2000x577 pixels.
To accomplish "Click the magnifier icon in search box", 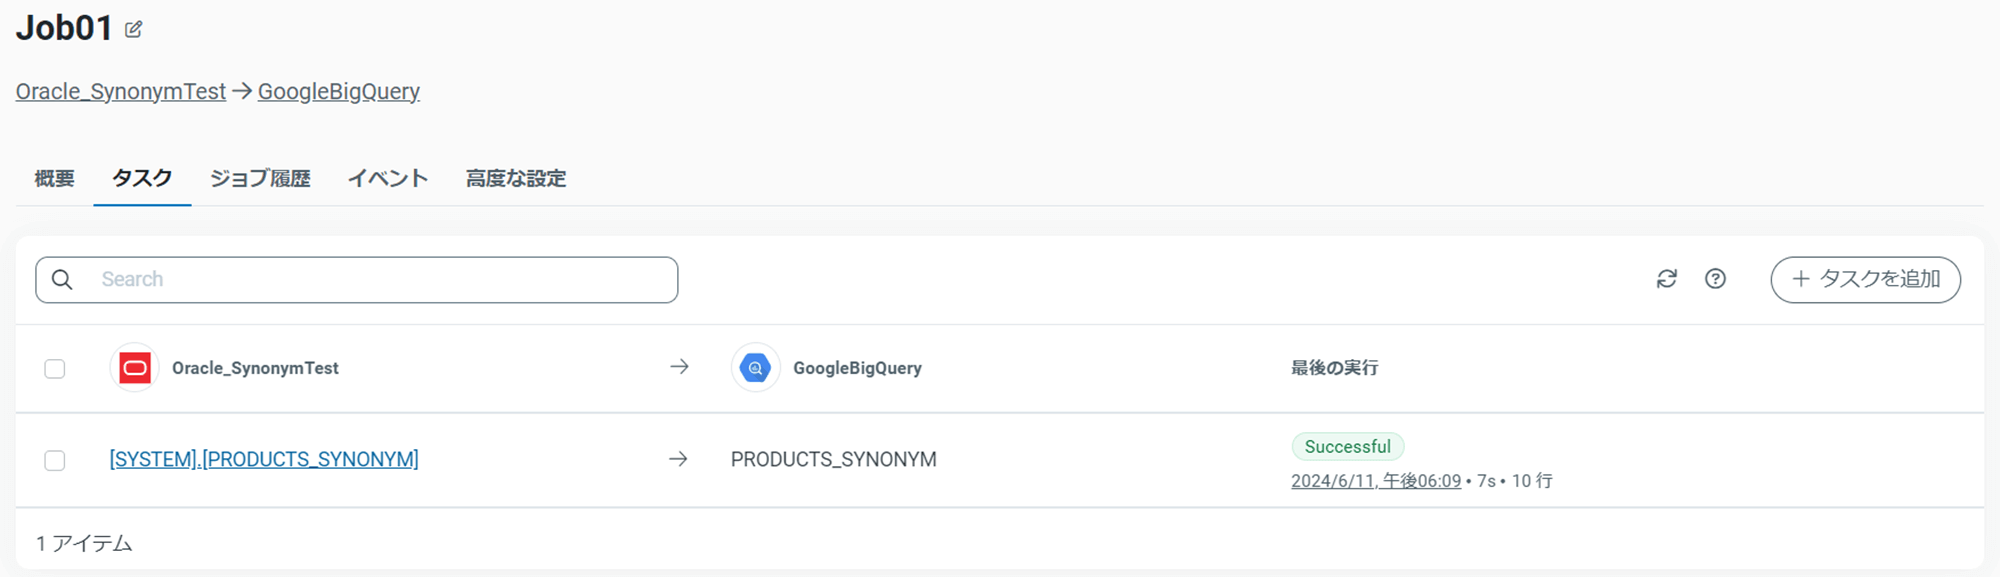I will [62, 280].
